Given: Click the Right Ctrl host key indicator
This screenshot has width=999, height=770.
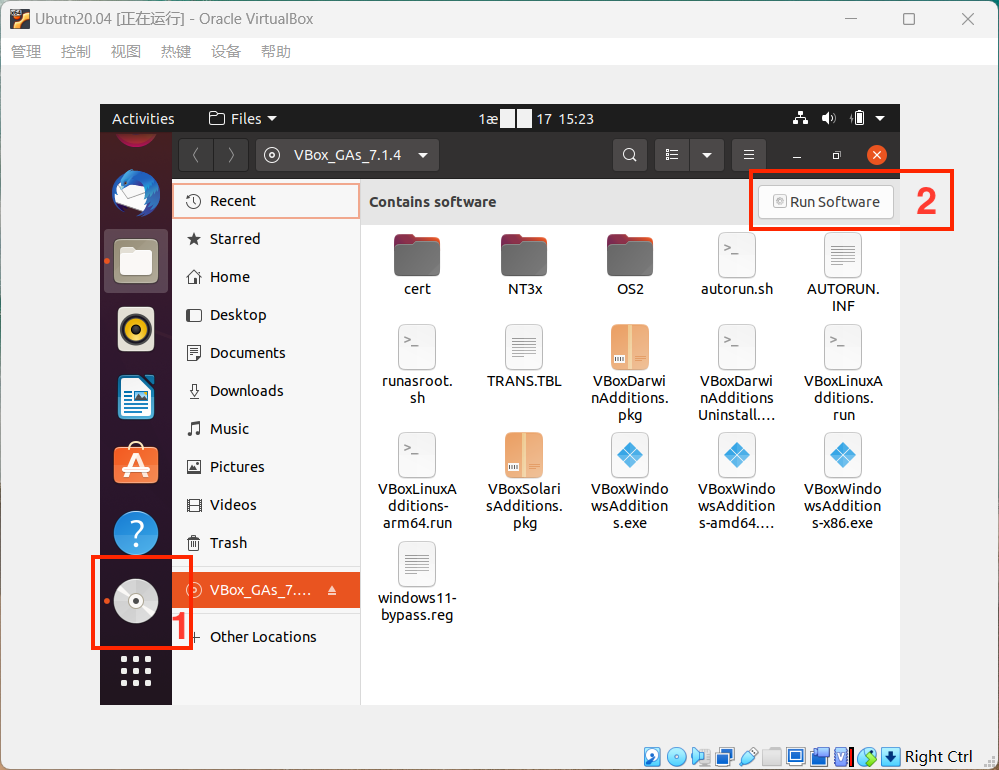Looking at the screenshot, I should tap(938, 757).
